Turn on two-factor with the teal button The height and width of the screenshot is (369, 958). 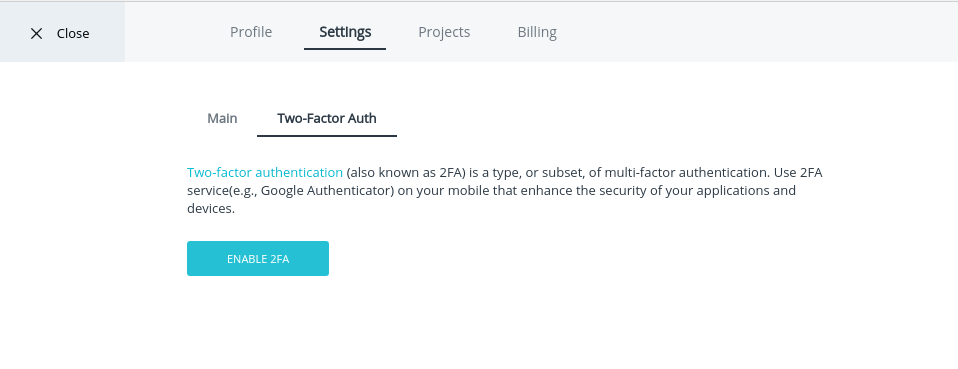tap(258, 258)
